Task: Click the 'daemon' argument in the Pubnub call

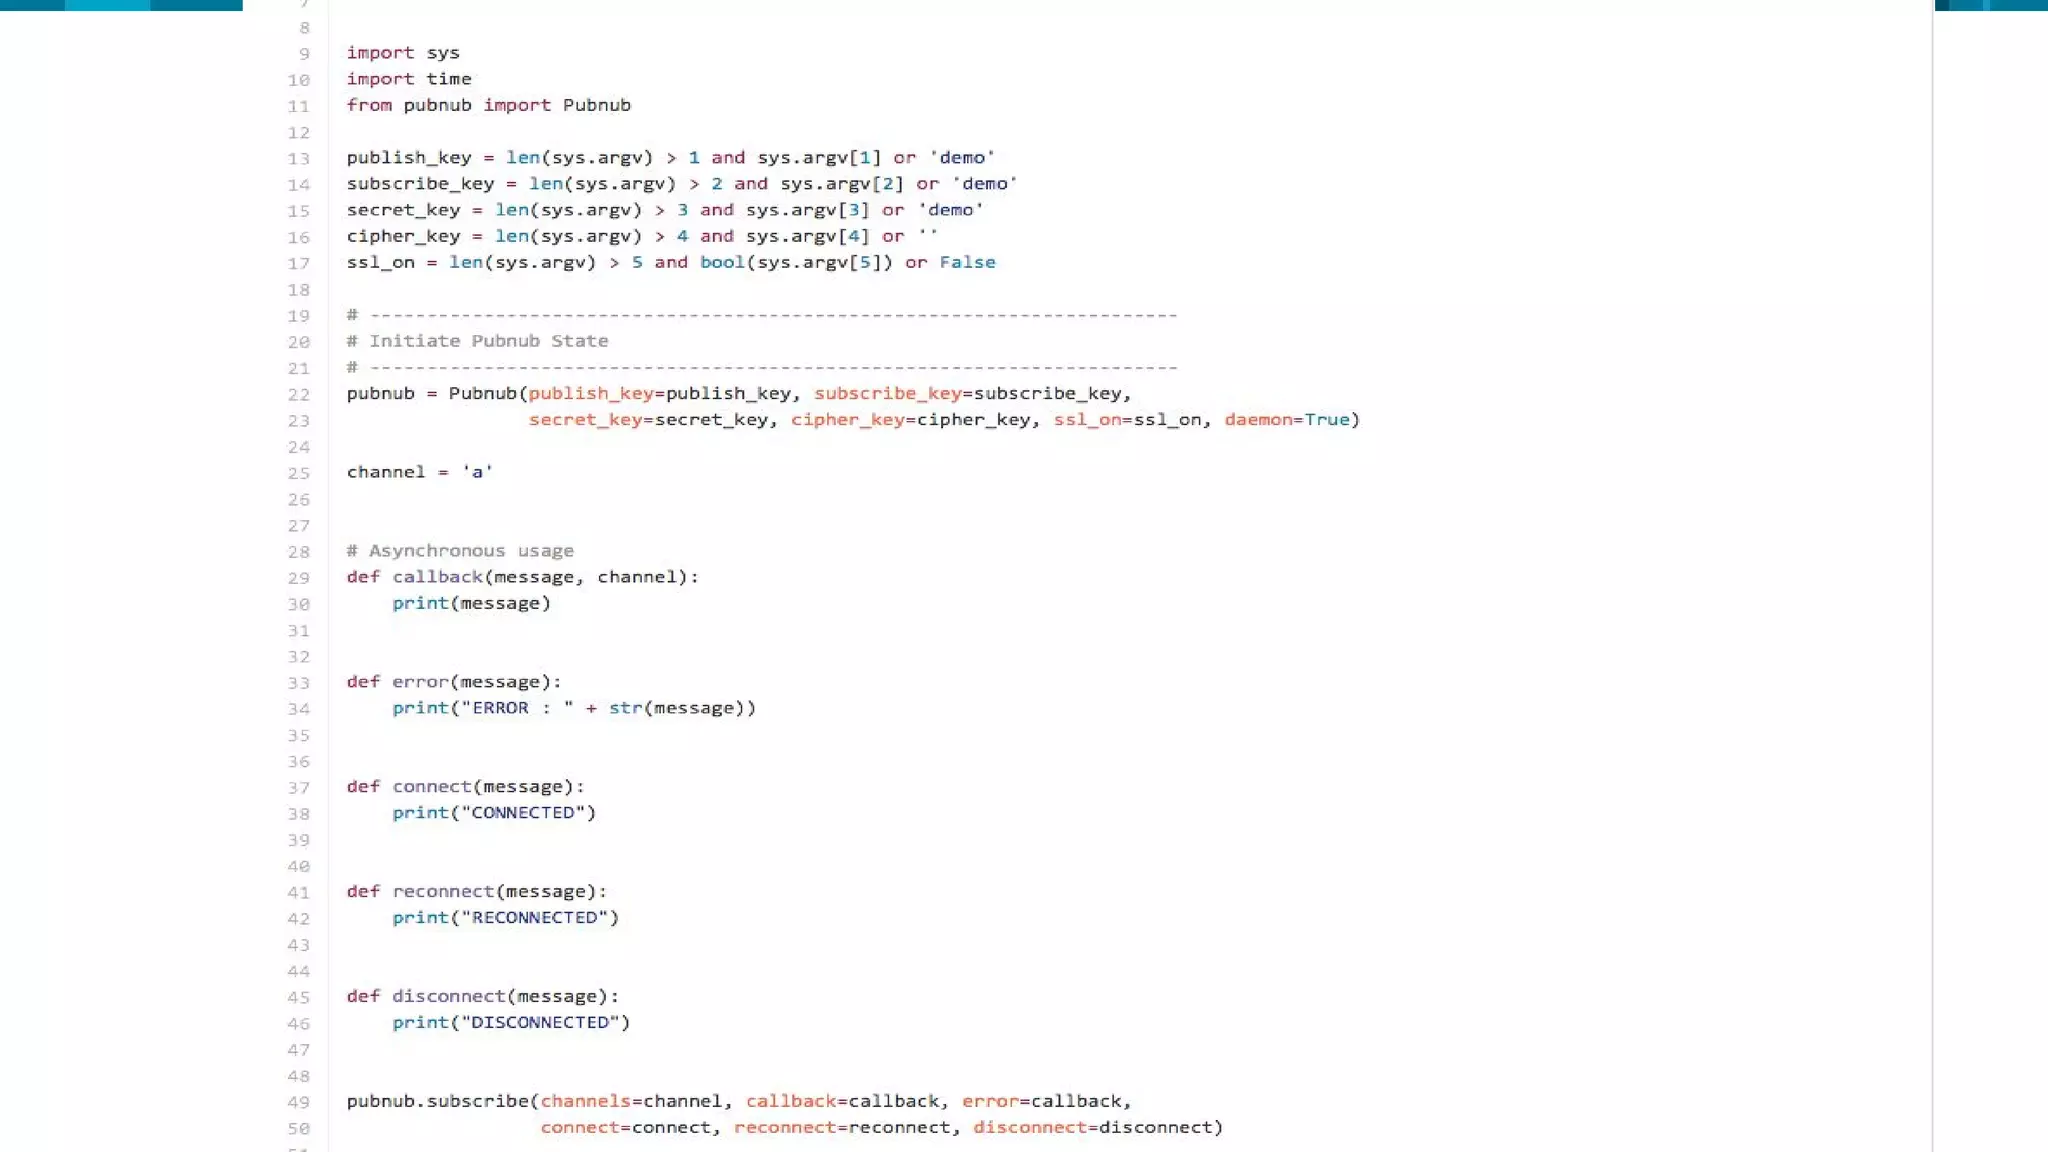Action: pos(1258,420)
